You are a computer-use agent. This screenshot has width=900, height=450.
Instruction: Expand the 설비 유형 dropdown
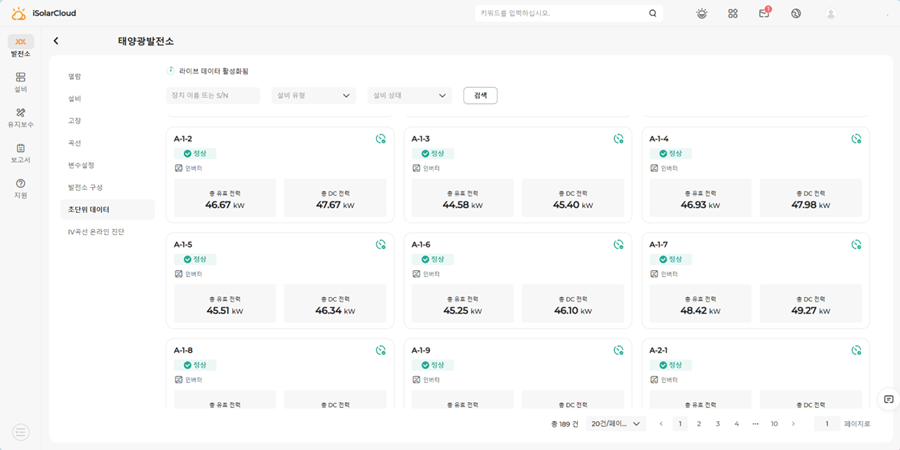(x=314, y=96)
